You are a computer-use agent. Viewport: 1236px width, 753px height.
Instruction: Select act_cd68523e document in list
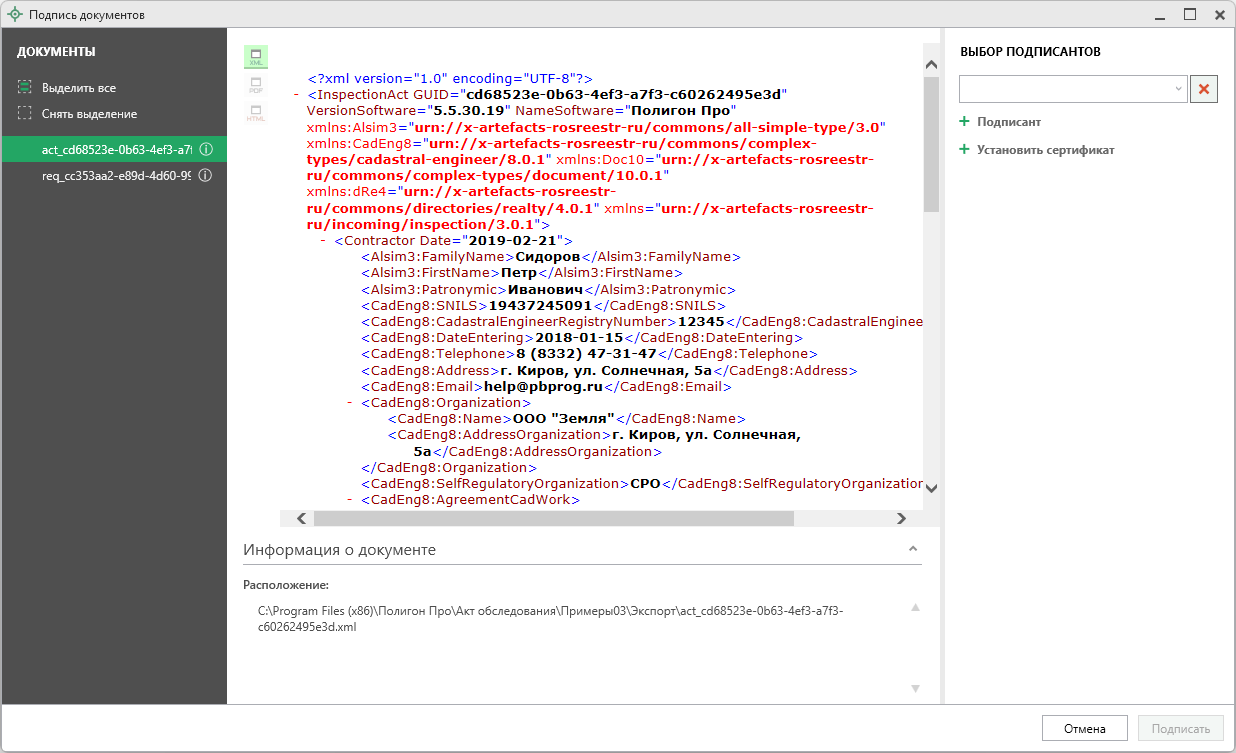click(x=115, y=149)
